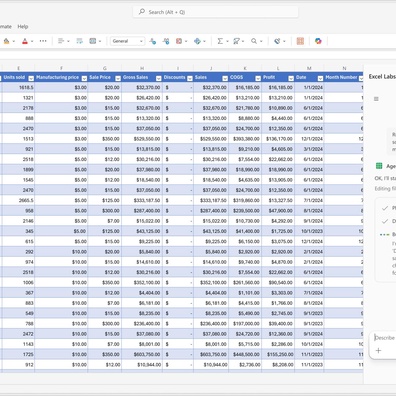
Task: Click the sensitivity label icon
Action: coord(277,41)
